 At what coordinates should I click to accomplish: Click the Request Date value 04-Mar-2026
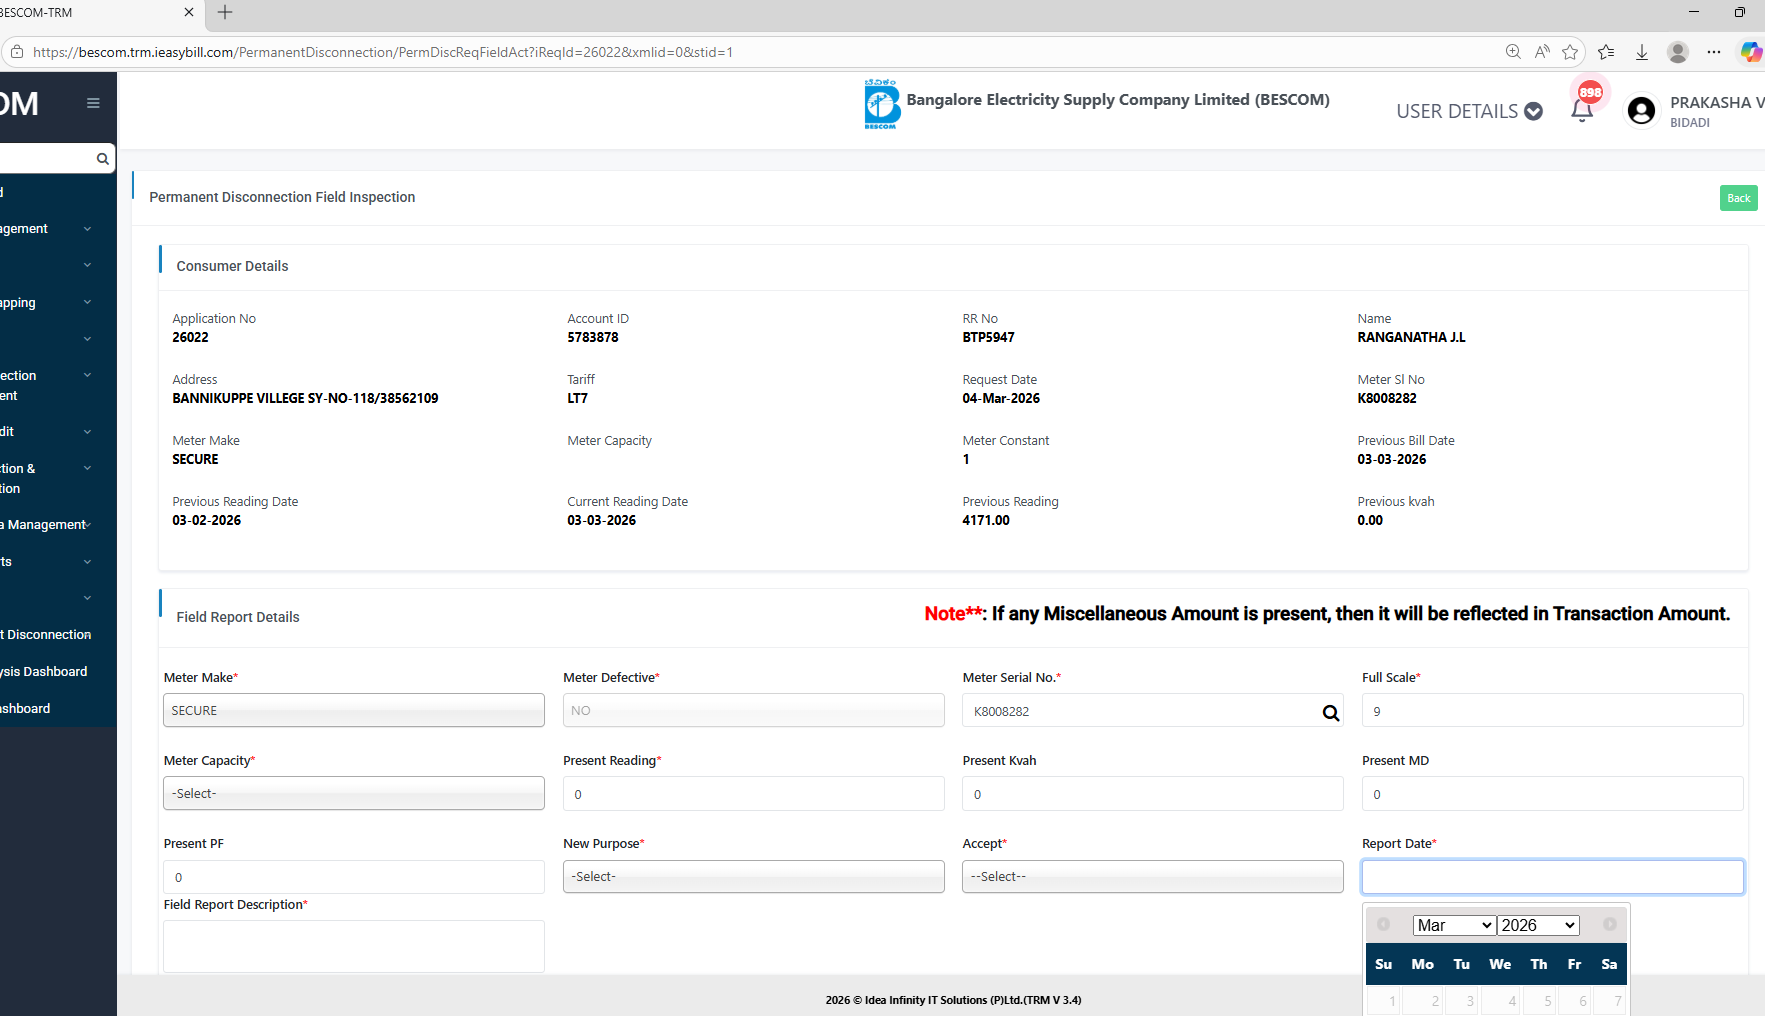[x=1001, y=399]
